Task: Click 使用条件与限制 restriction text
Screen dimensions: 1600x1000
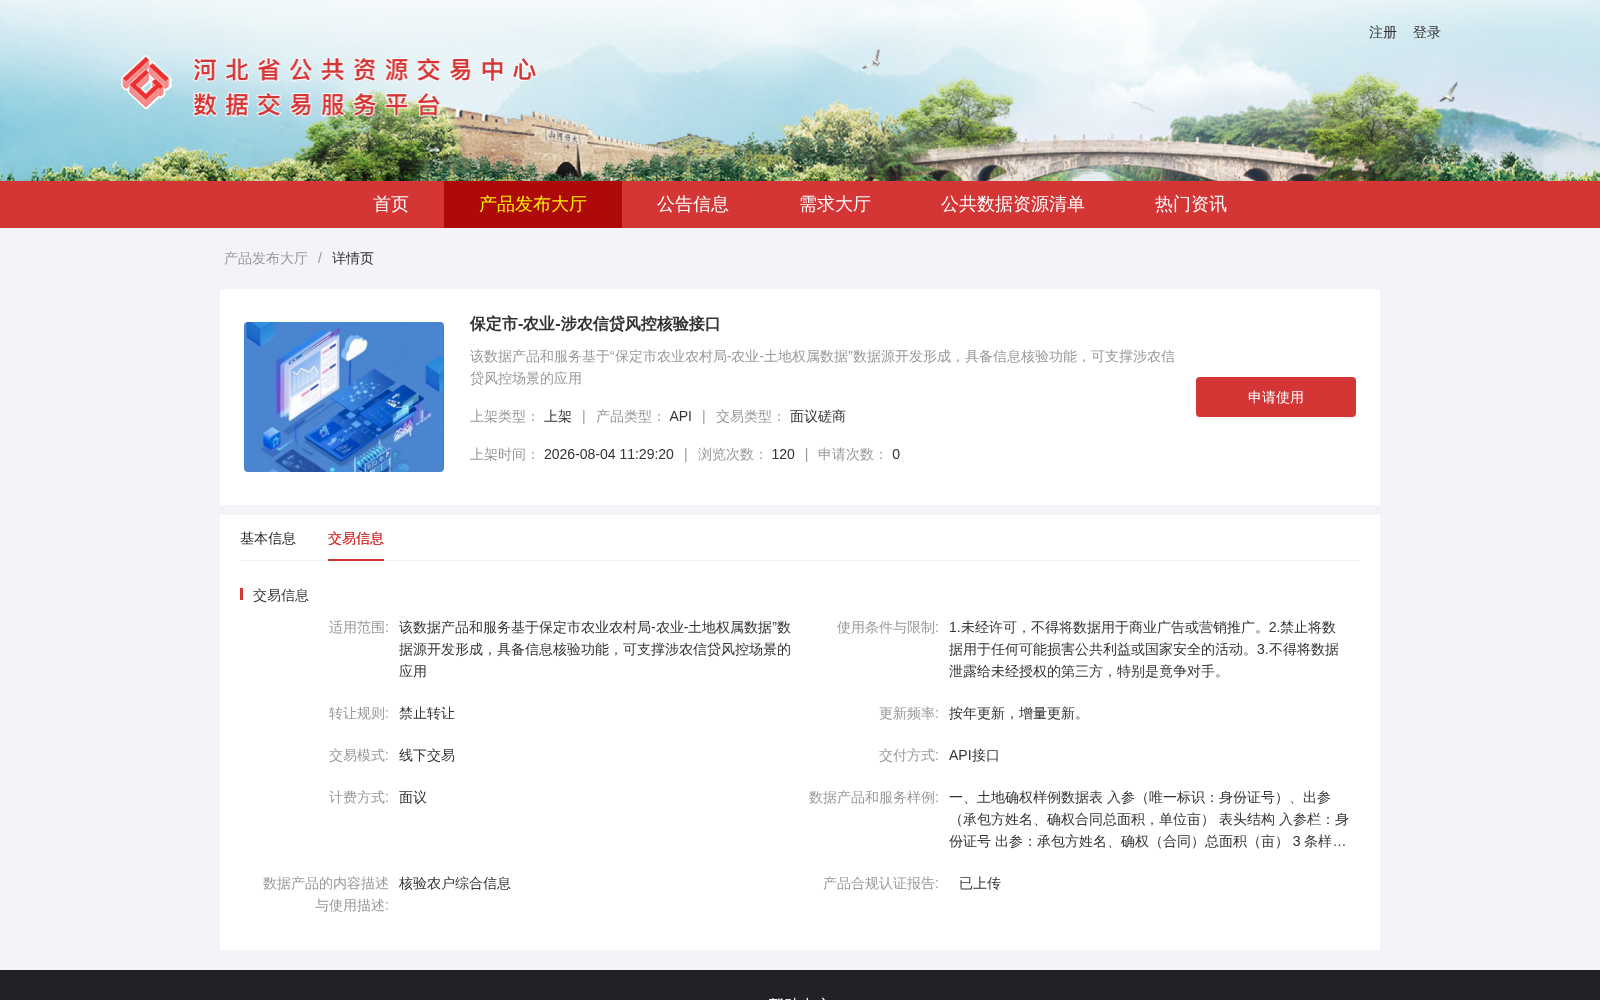Action: coord(1144,649)
